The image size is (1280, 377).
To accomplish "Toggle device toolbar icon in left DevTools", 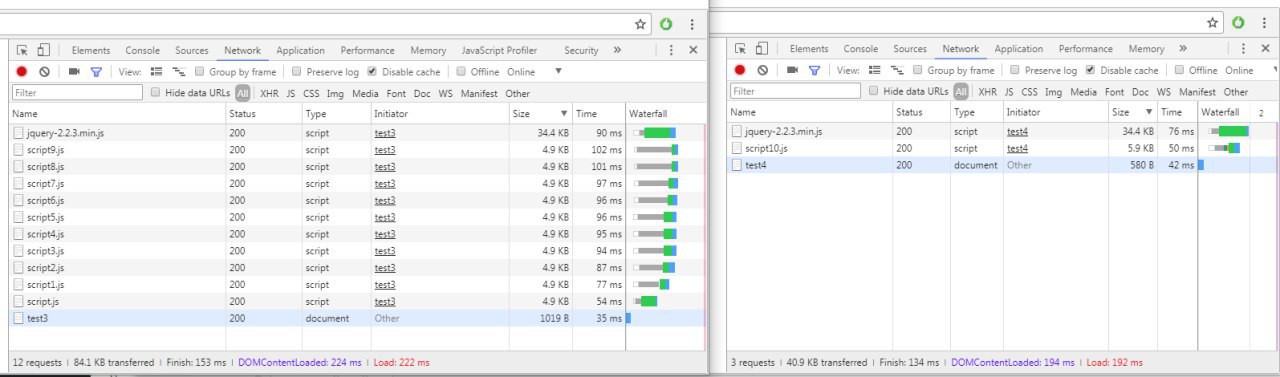I will [43, 50].
